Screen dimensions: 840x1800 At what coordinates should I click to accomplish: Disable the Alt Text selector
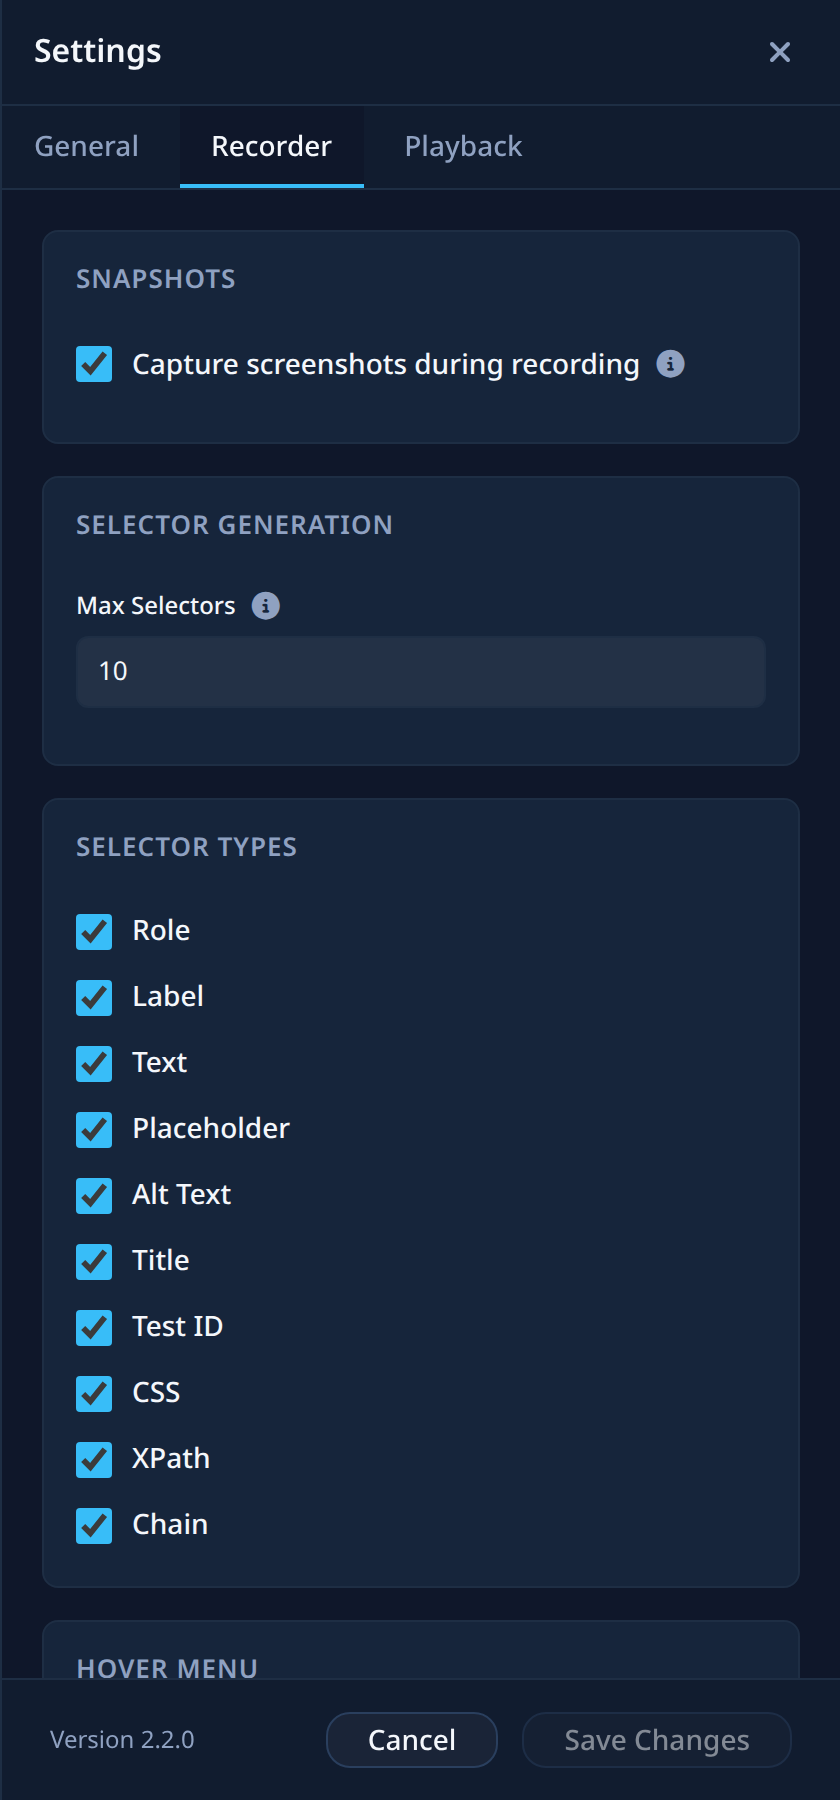tap(94, 1195)
